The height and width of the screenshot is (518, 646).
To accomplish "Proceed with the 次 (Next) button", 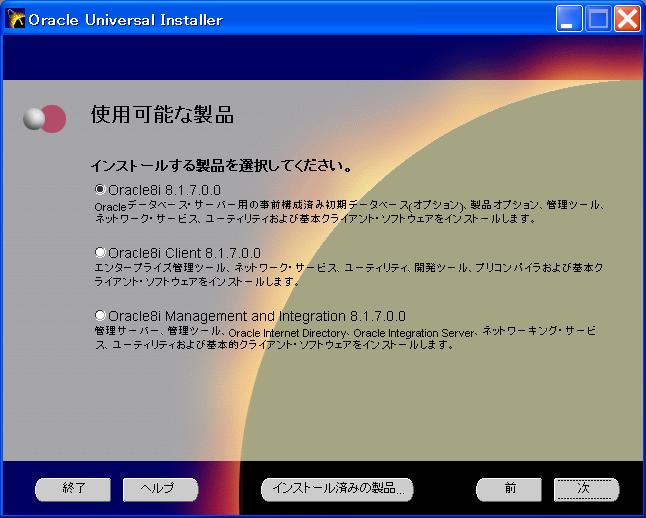I will click(x=586, y=489).
